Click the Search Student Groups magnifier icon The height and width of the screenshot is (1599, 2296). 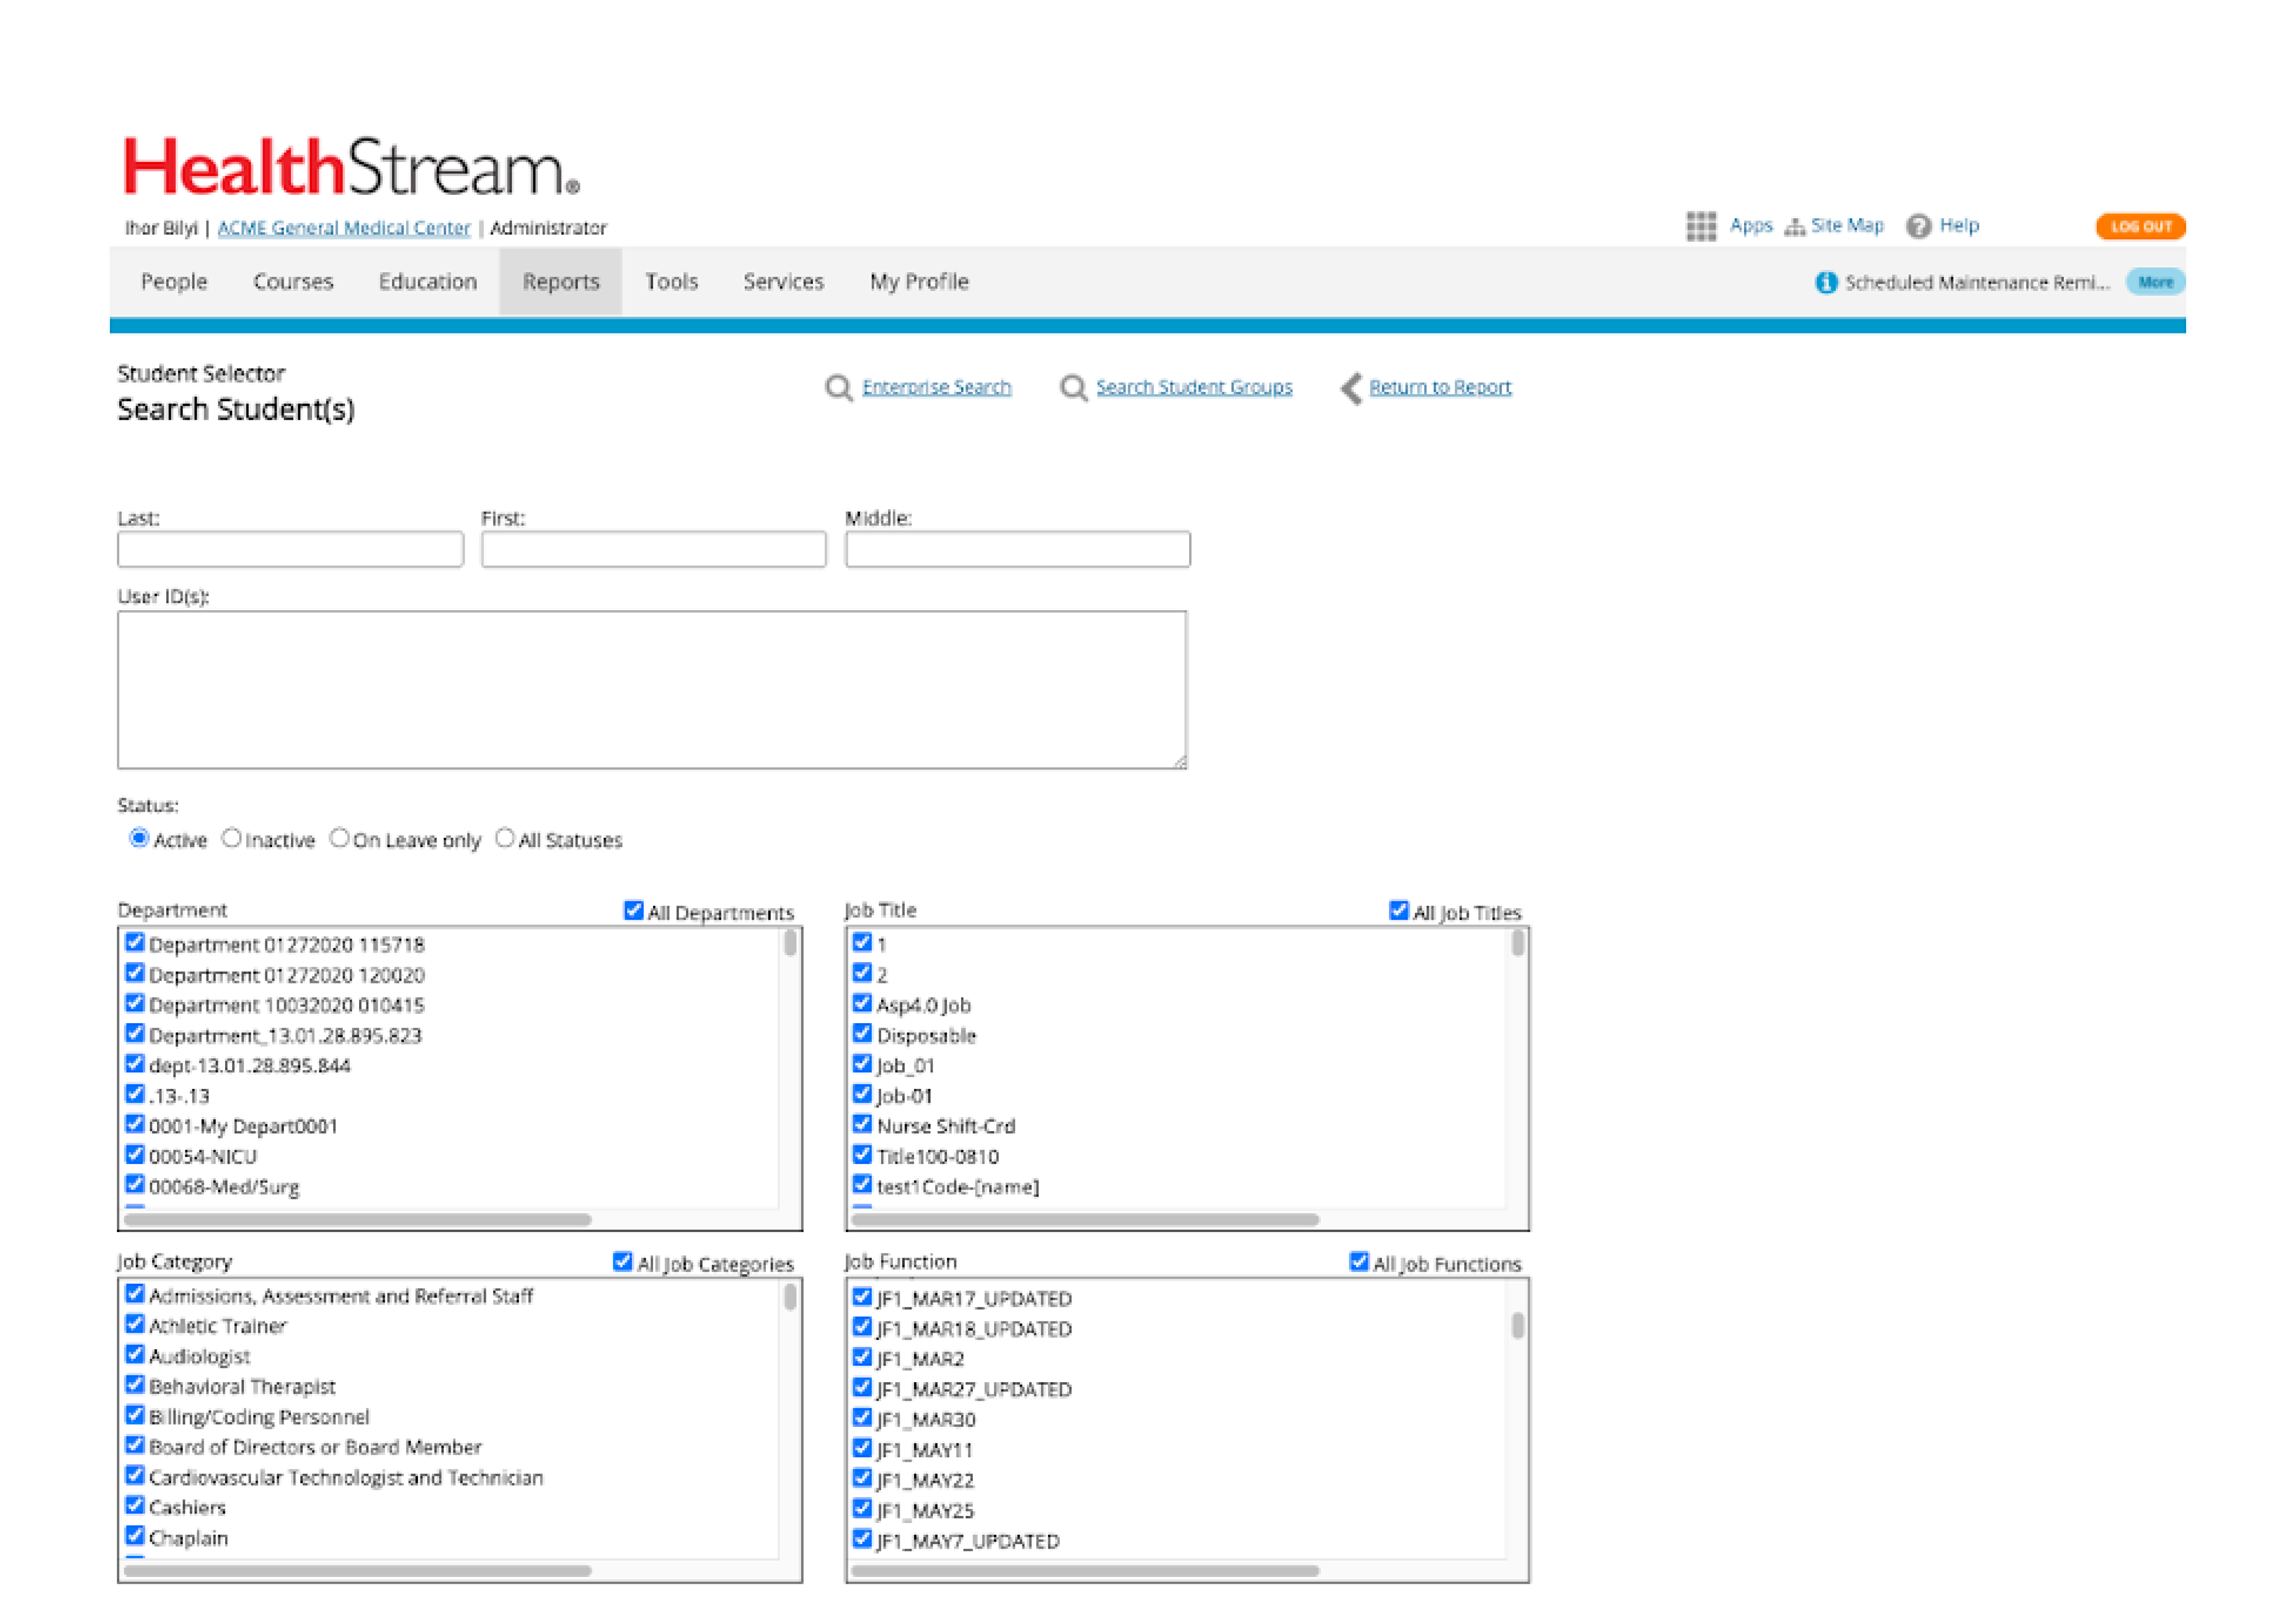click(1073, 387)
